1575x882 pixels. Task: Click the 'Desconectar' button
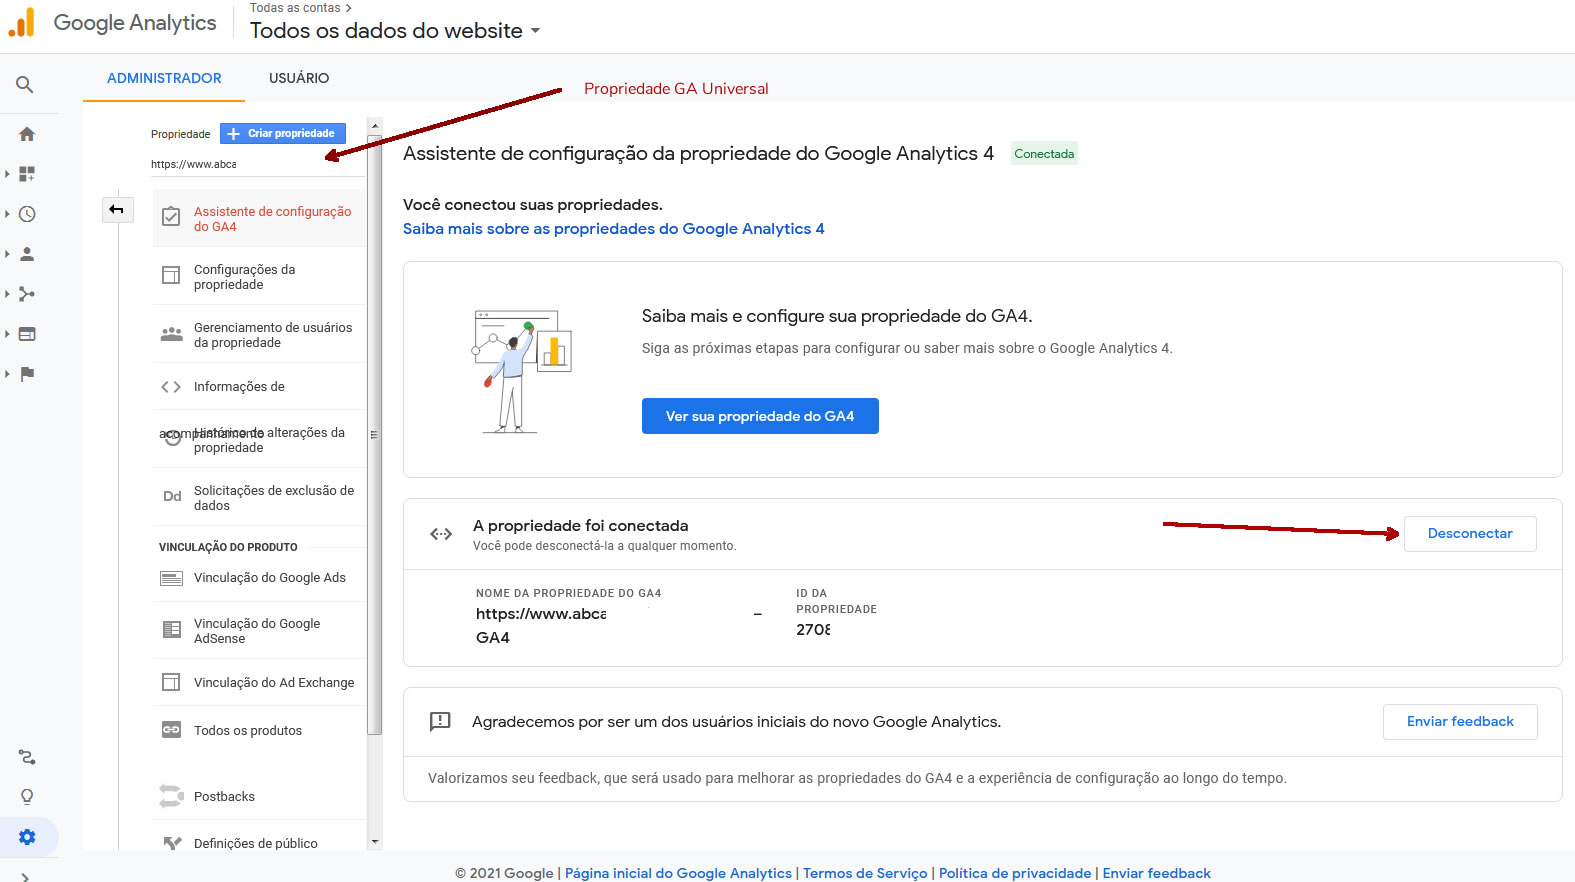coord(1470,533)
